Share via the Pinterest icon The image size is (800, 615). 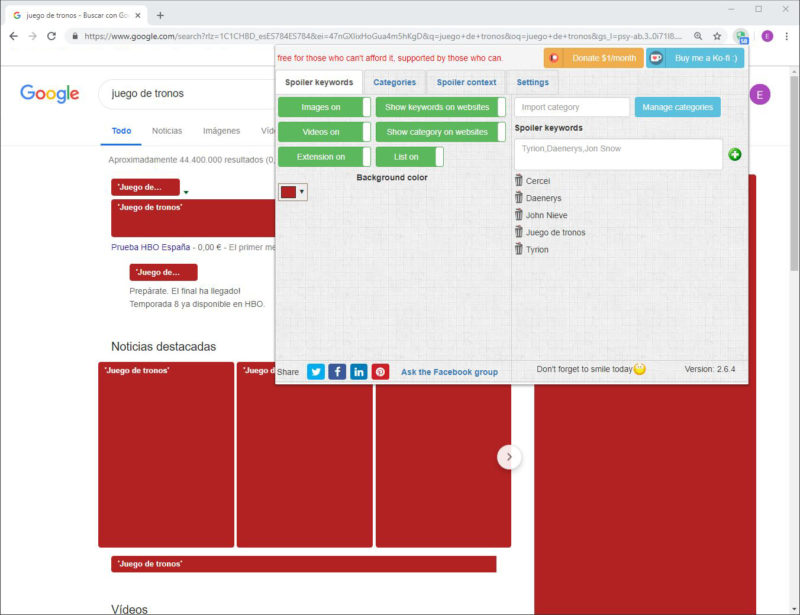380,372
